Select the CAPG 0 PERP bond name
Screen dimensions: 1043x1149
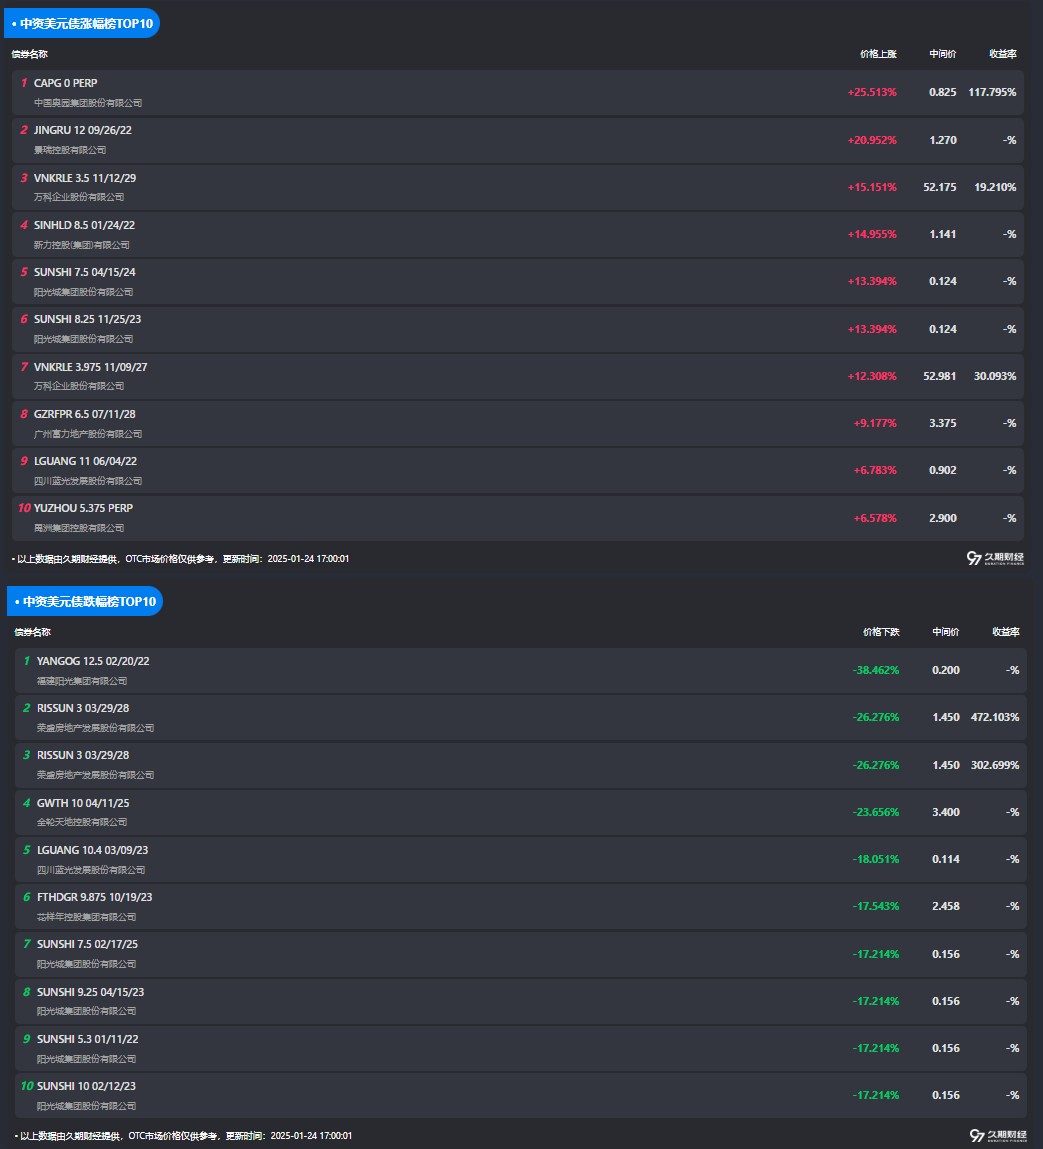pyautogui.click(x=65, y=83)
